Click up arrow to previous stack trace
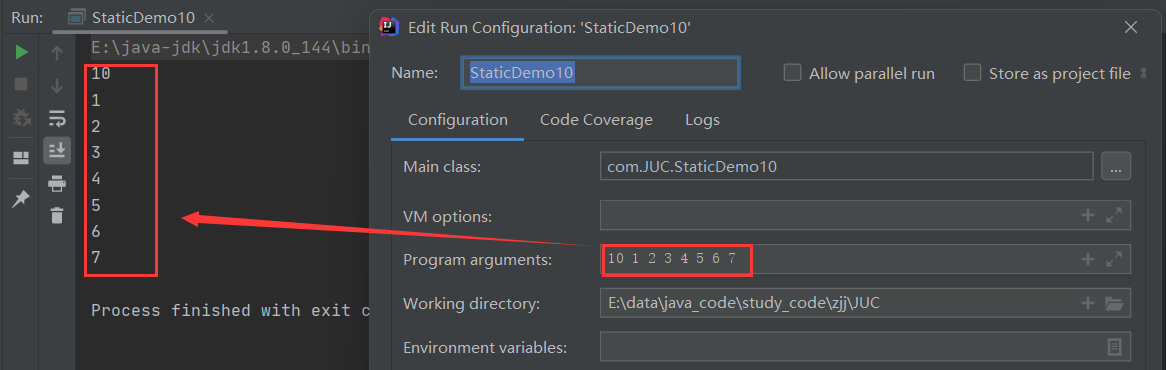Screen dimensions: 1166x370 57,53
